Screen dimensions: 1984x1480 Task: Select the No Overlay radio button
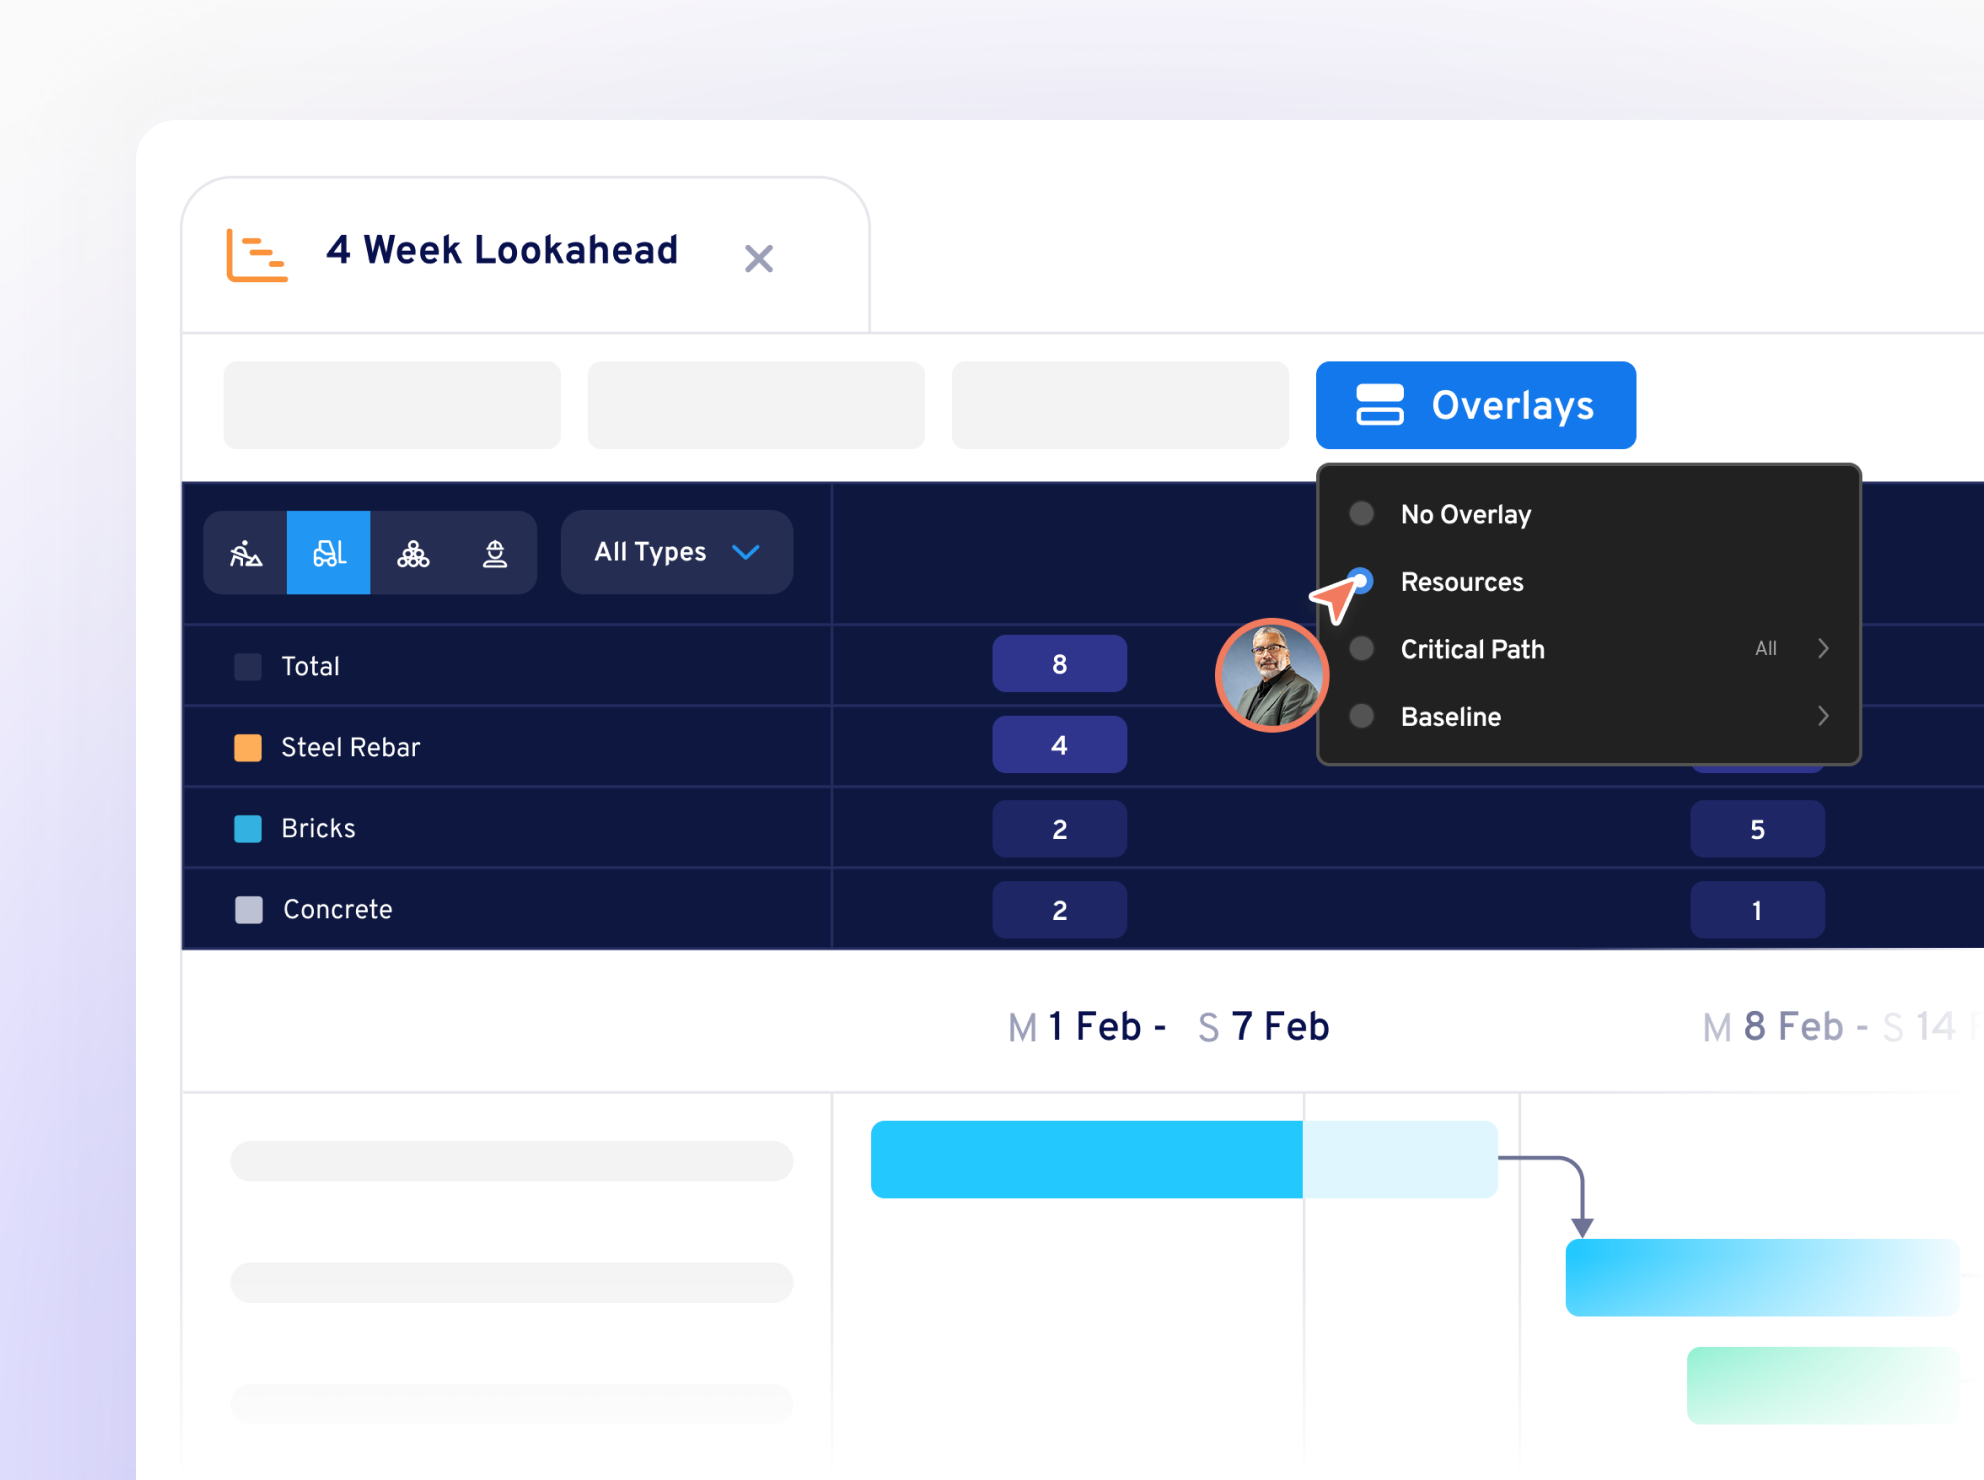[x=1361, y=513]
